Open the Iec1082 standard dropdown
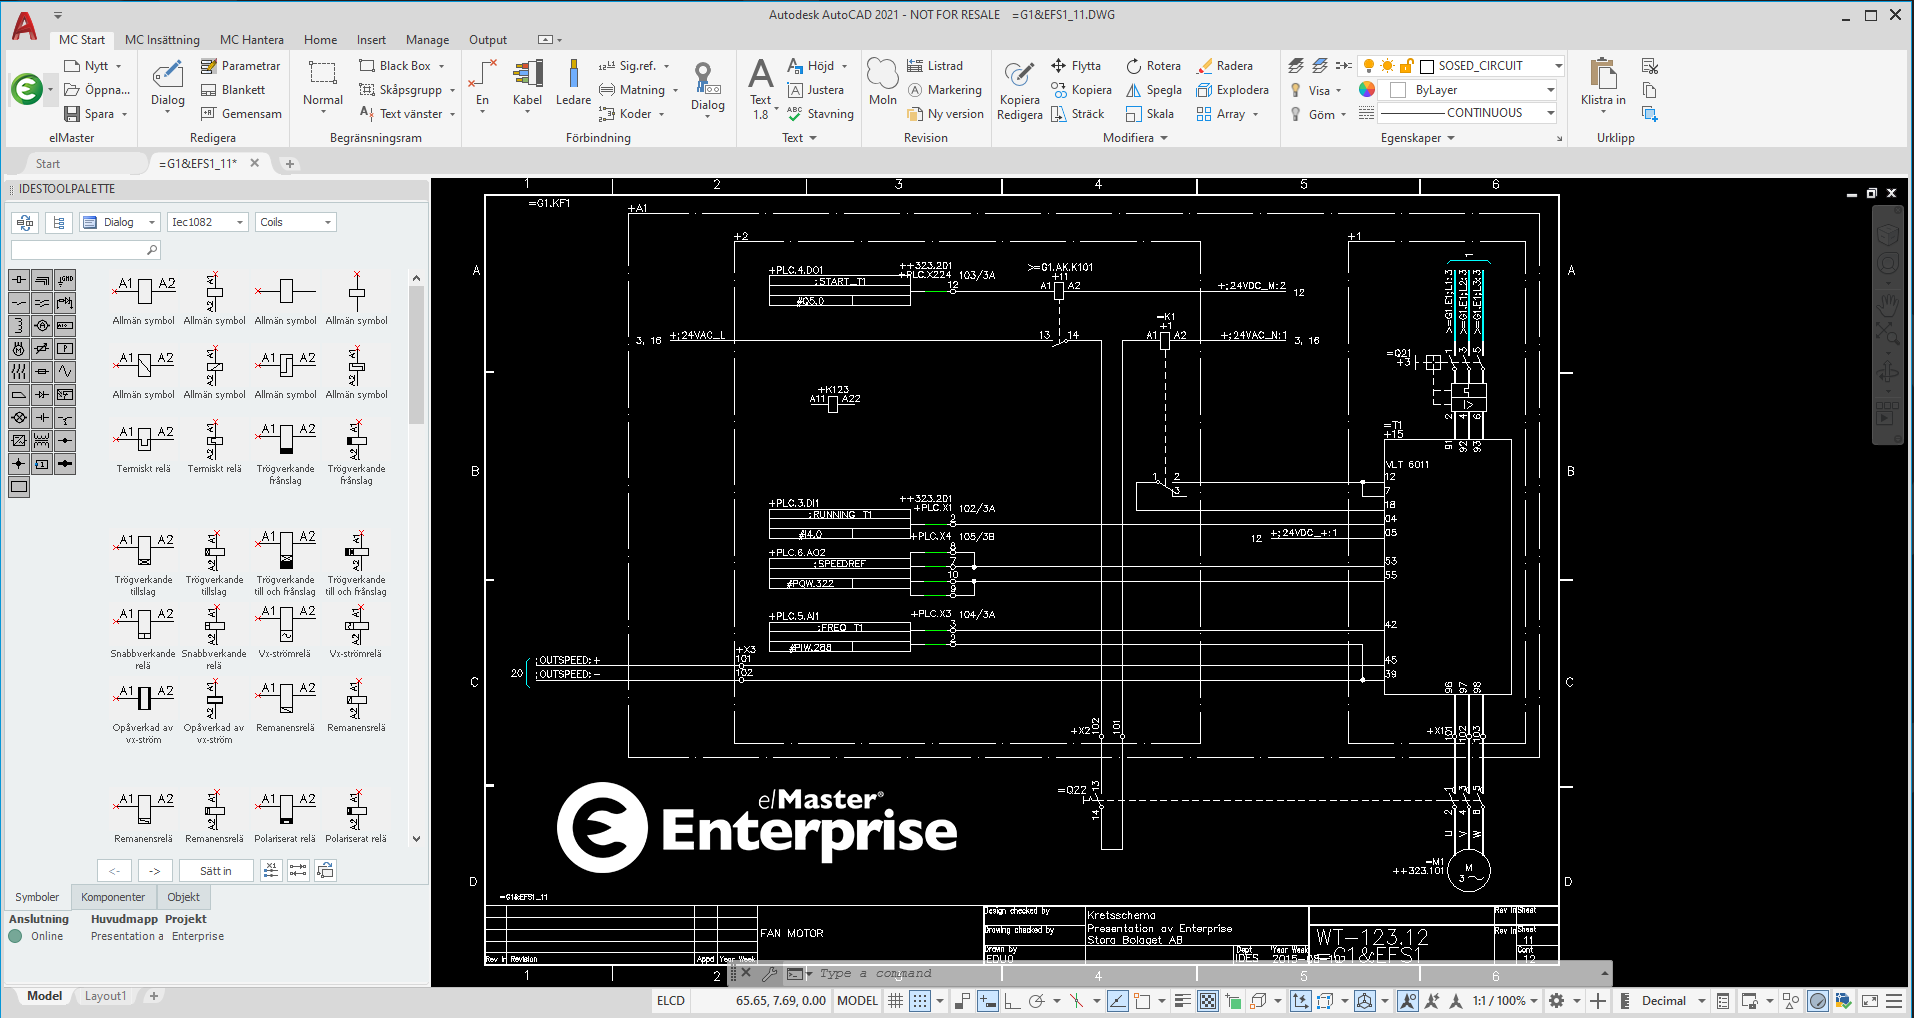1914x1018 pixels. [208, 222]
